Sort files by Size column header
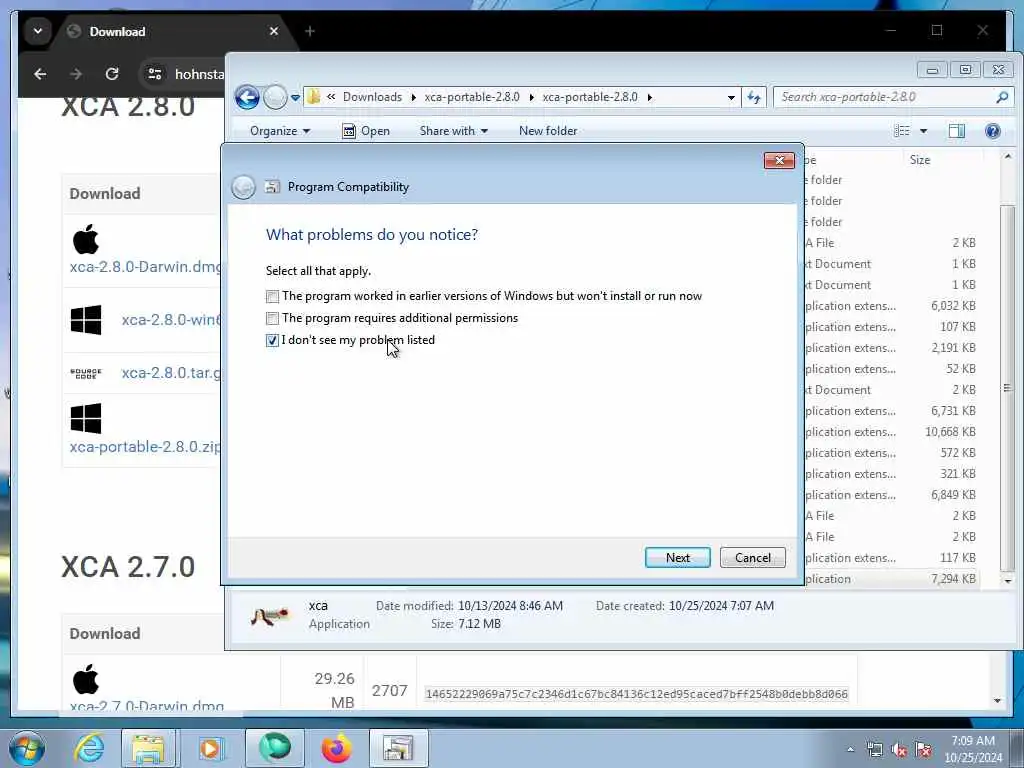Screen dimensions: 1024x768 (920, 160)
